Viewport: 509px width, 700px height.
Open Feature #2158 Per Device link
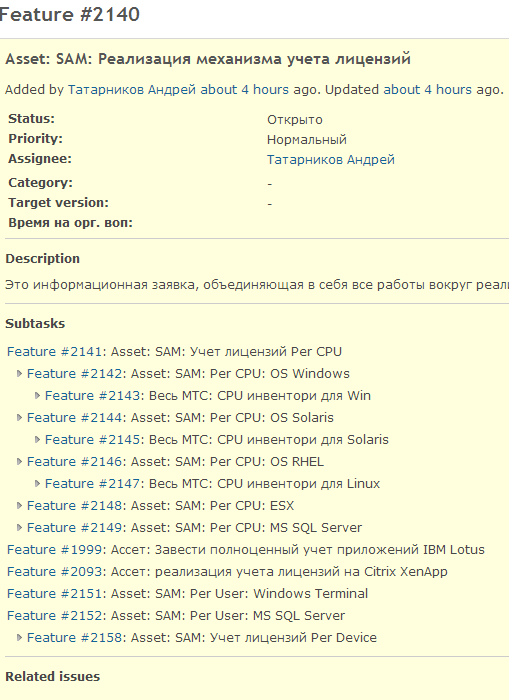coord(75,638)
